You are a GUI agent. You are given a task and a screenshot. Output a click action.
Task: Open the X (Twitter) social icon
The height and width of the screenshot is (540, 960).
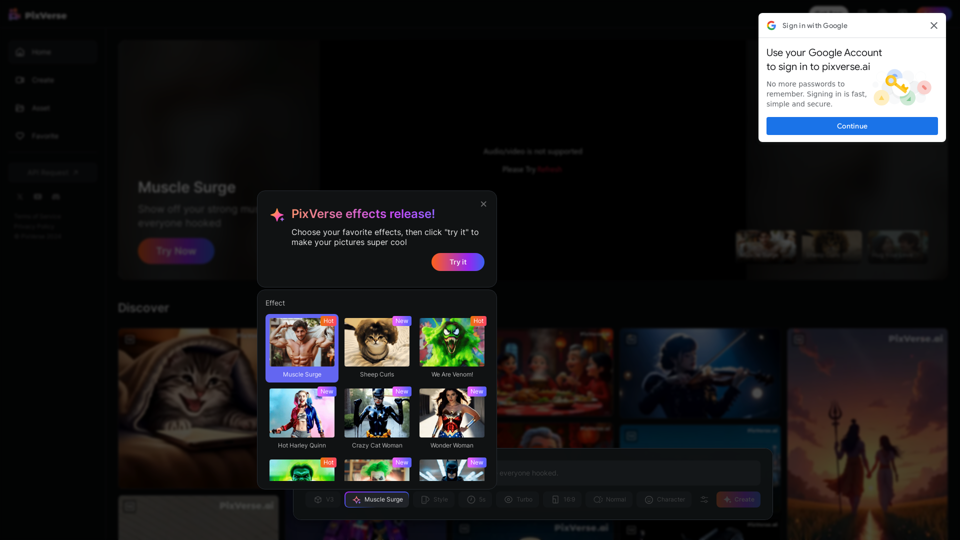(20, 197)
